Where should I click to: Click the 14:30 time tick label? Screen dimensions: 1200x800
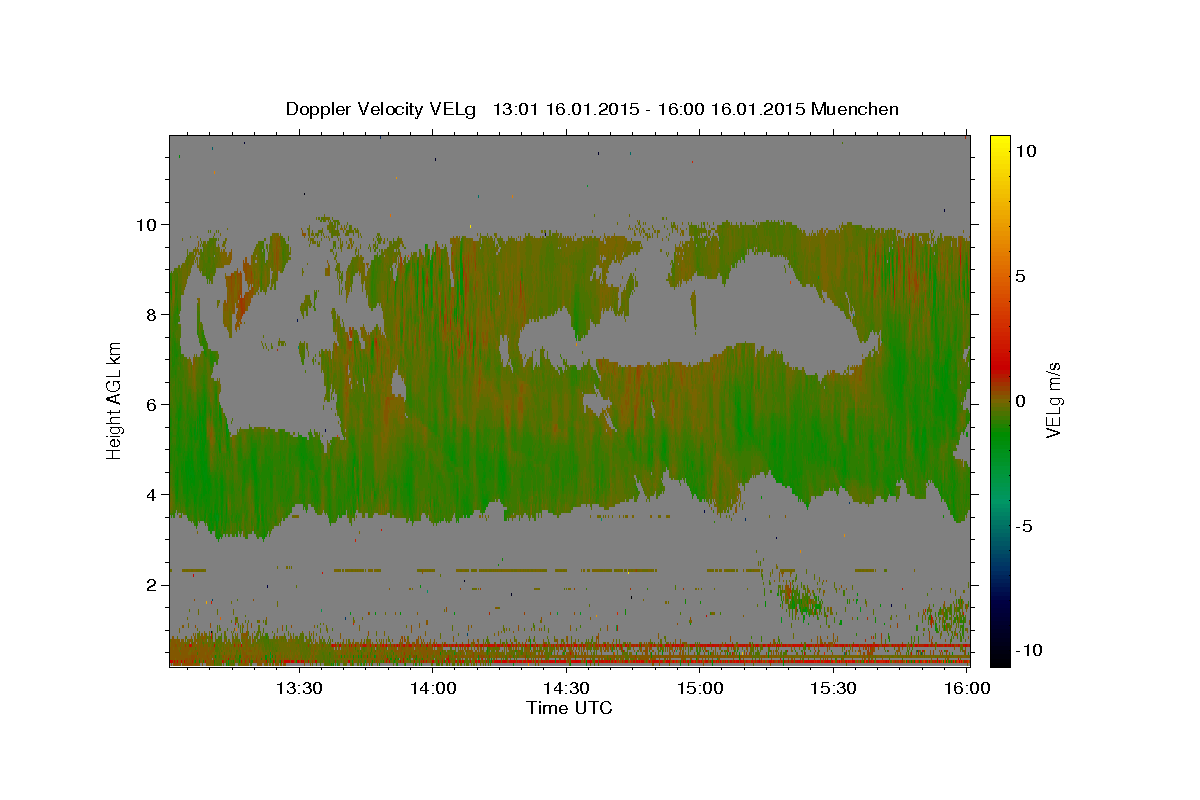566,688
